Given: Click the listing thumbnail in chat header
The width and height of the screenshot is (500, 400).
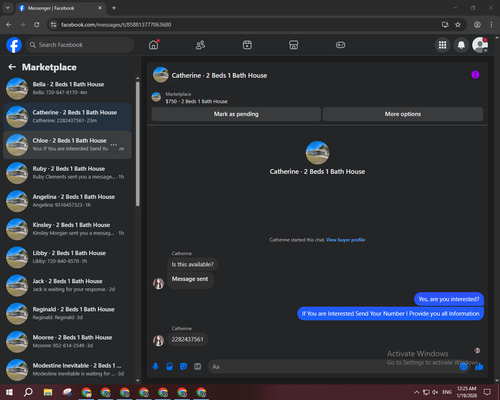Looking at the screenshot, I should click(x=161, y=75).
